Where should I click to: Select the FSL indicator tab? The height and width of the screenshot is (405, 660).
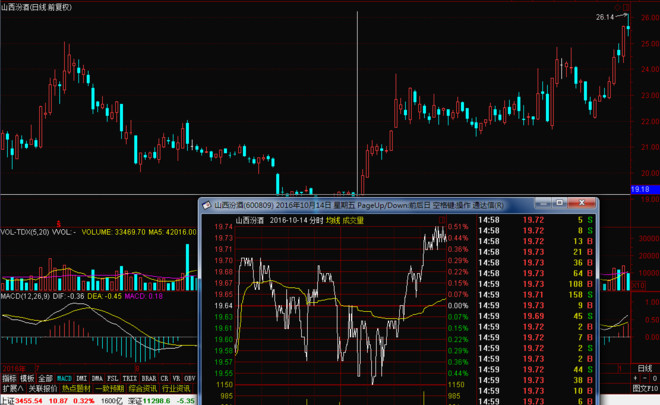click(113, 378)
